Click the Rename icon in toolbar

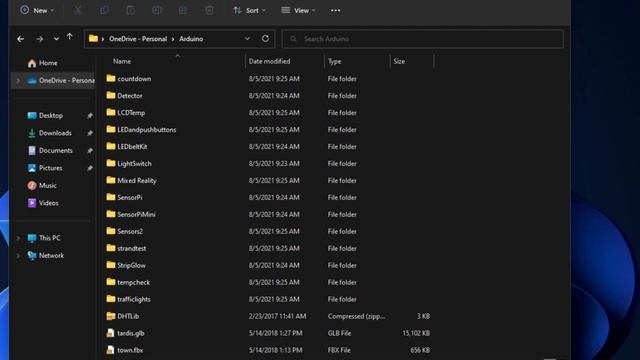[x=157, y=10]
